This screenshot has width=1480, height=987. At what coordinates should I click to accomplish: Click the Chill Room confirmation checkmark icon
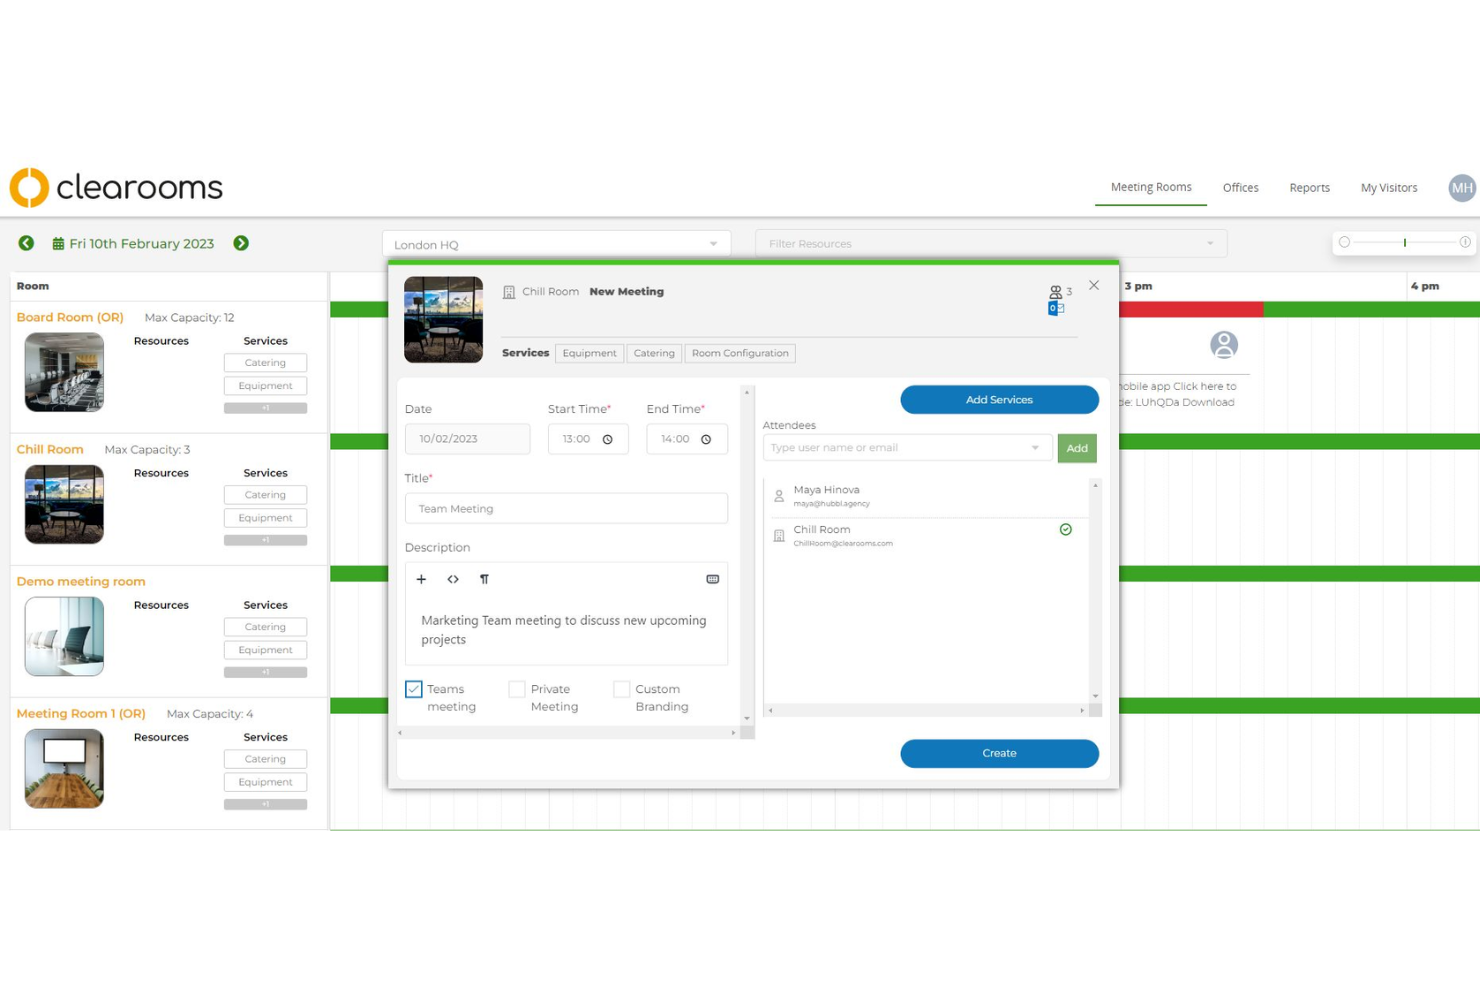coord(1065,529)
